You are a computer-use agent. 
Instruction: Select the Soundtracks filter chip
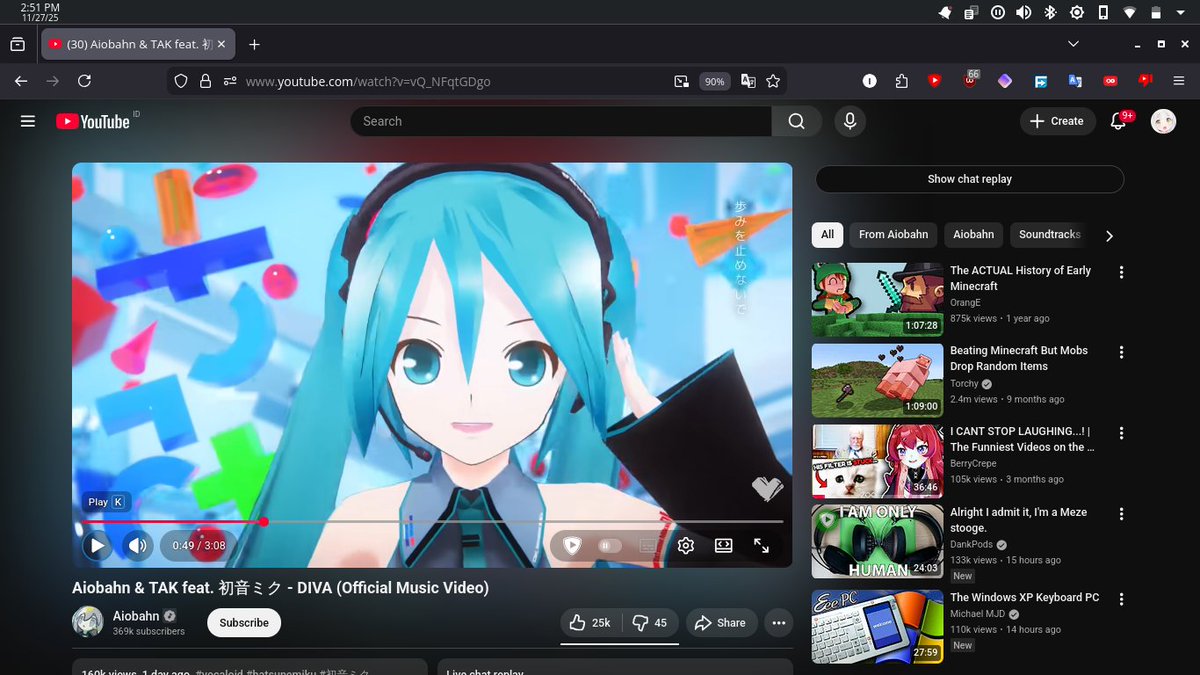coord(1048,234)
